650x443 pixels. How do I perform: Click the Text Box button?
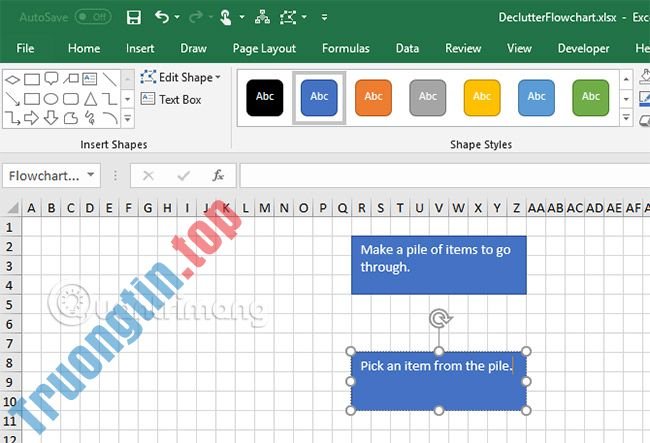click(171, 99)
